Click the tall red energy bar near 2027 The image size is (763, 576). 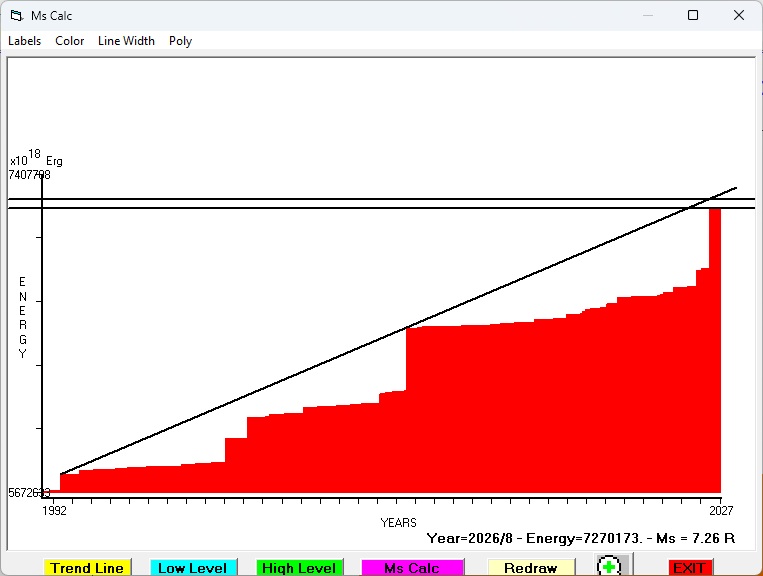(x=715, y=350)
